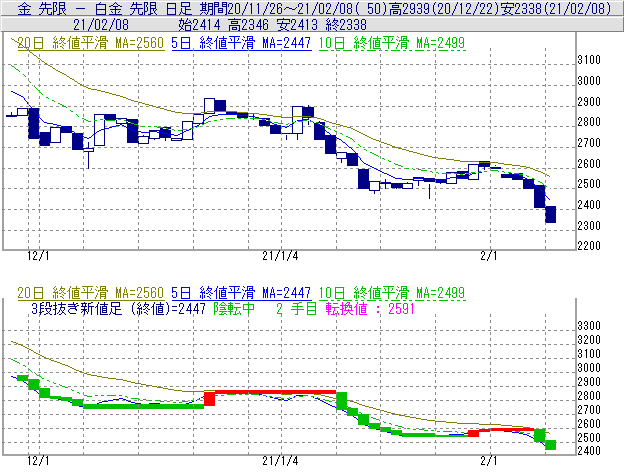Click lower chart 21/1/4 date label
Screen dimensions: 624x473
280,461
